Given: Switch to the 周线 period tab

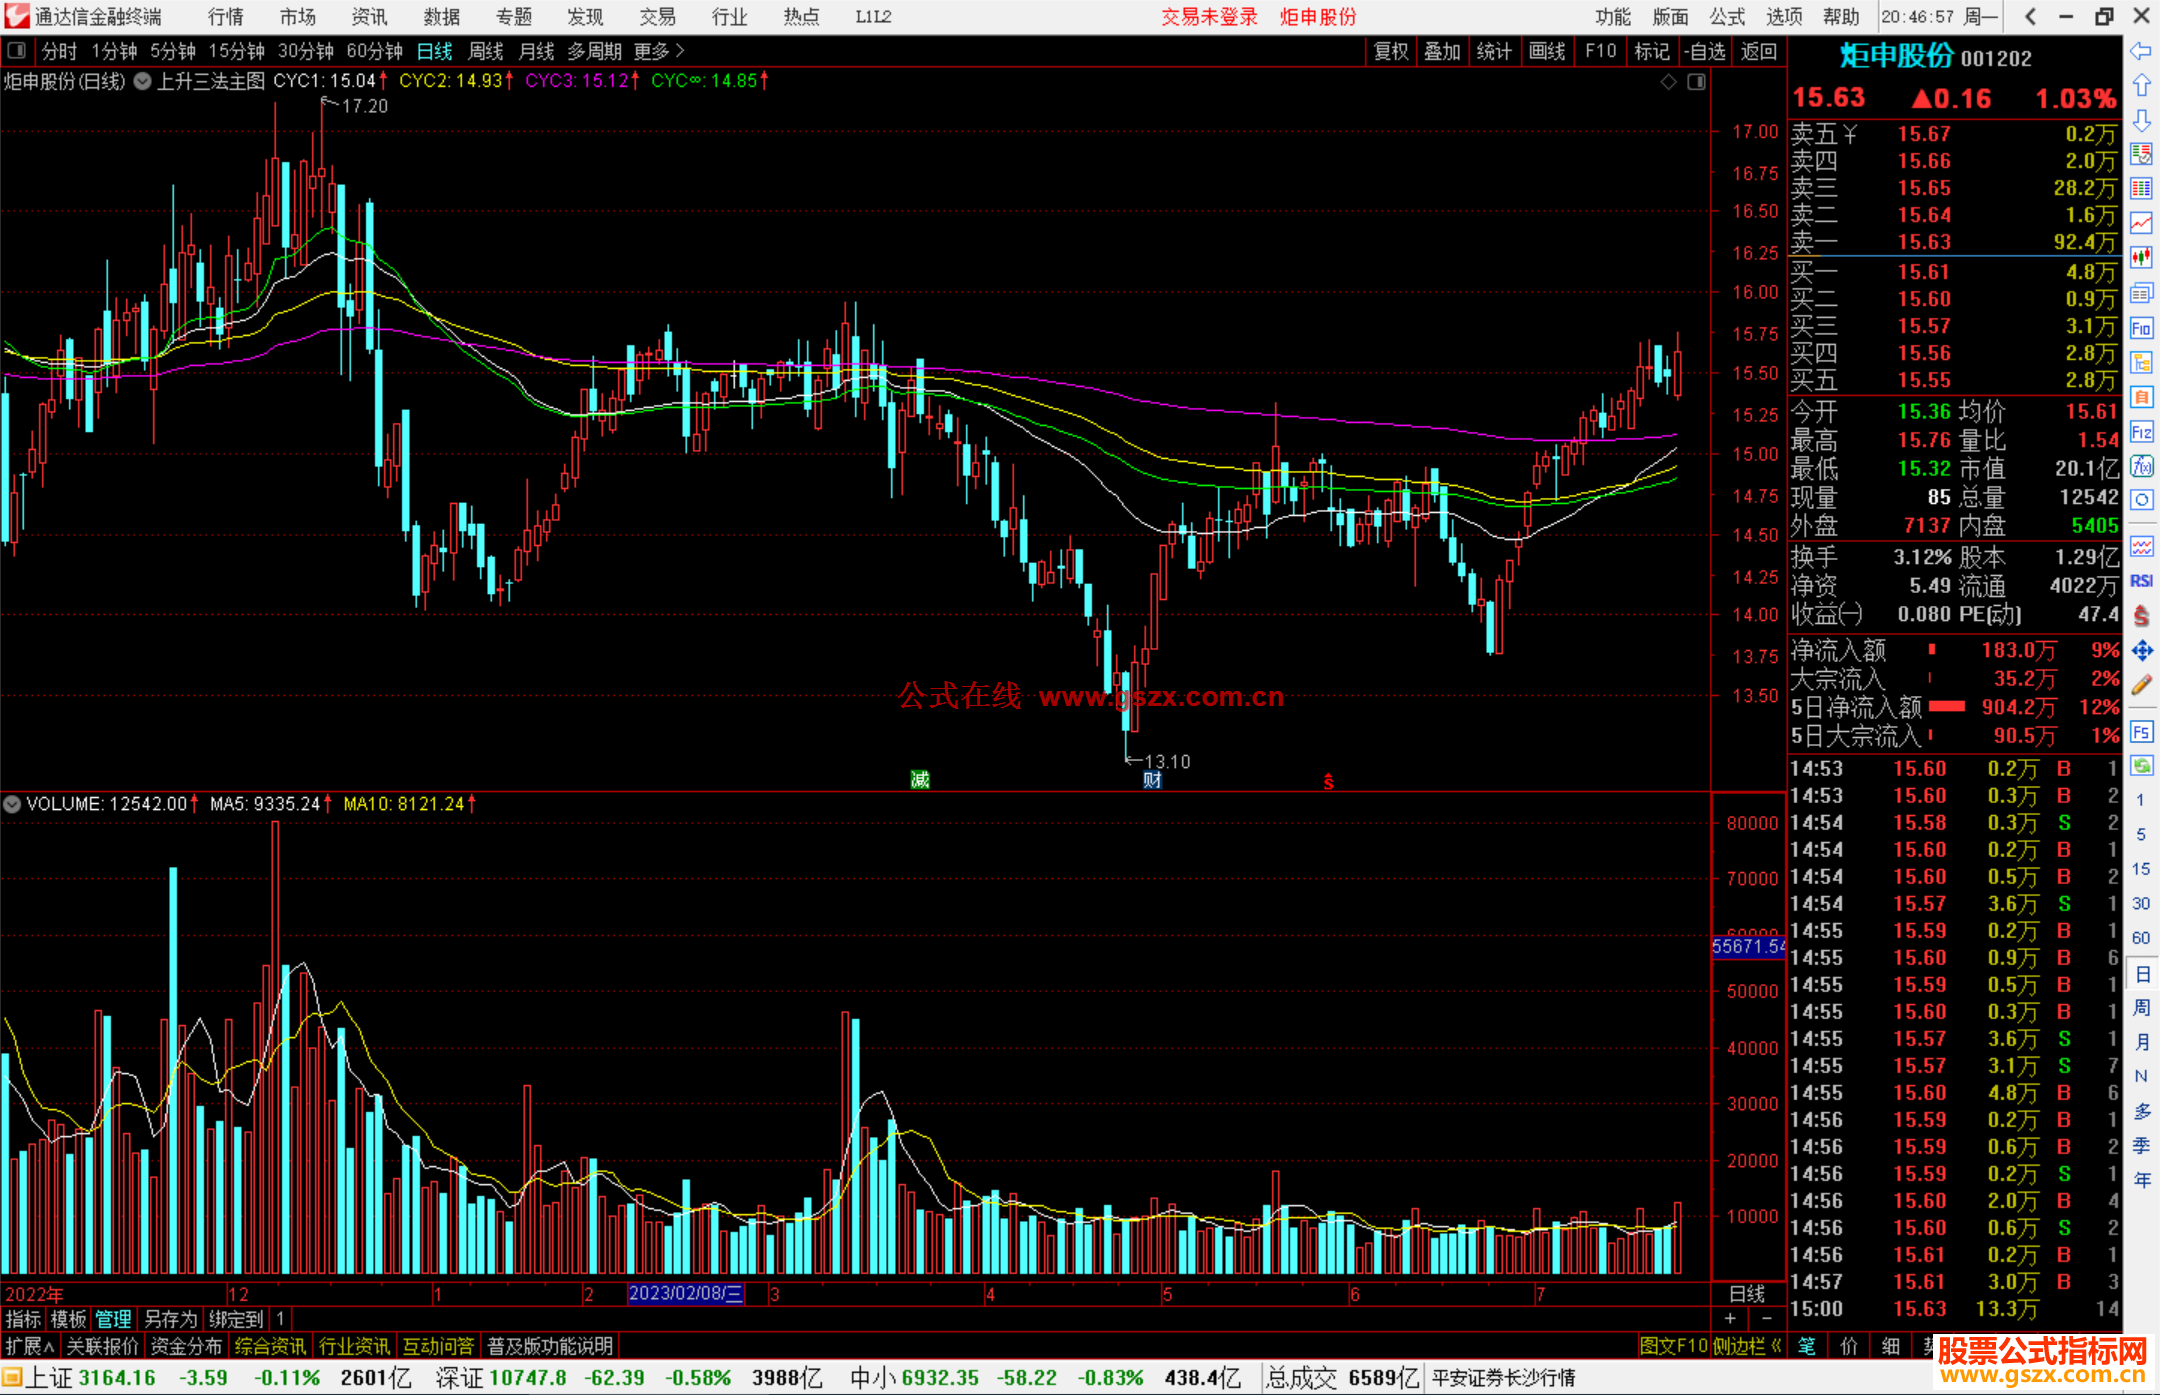Looking at the screenshot, I should [x=486, y=51].
